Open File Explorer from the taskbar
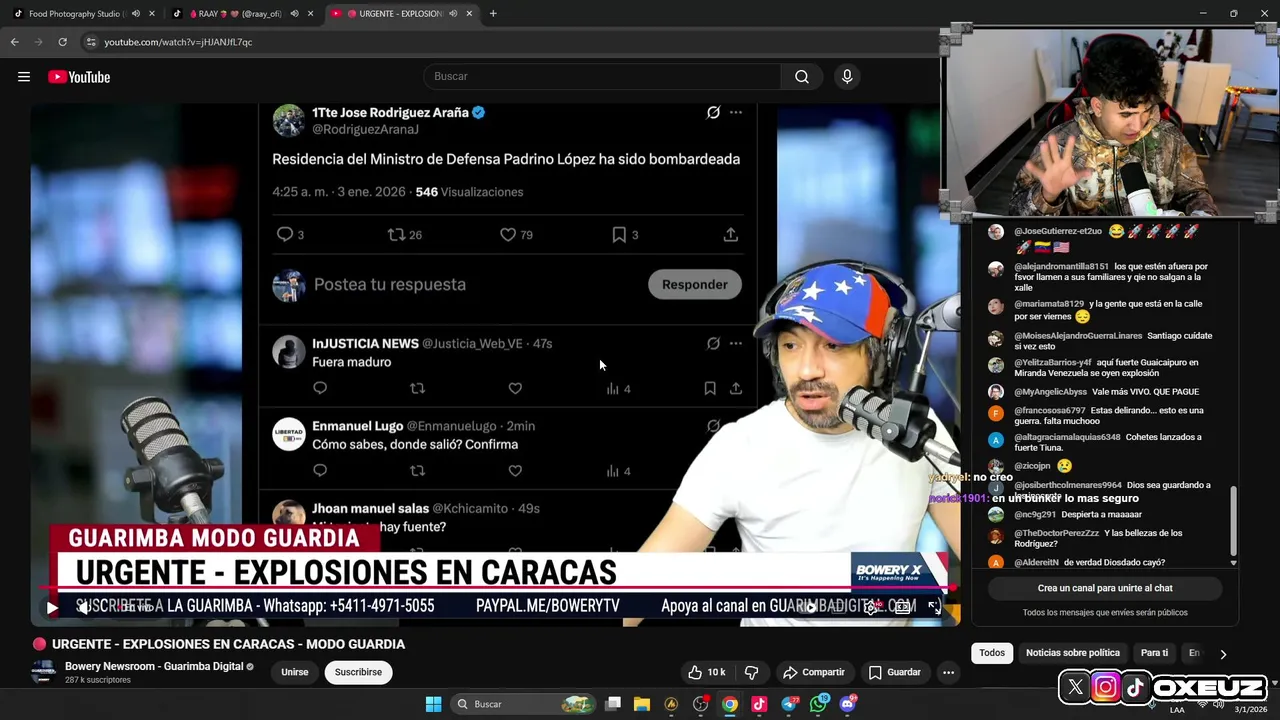The height and width of the screenshot is (720, 1280). click(642, 704)
